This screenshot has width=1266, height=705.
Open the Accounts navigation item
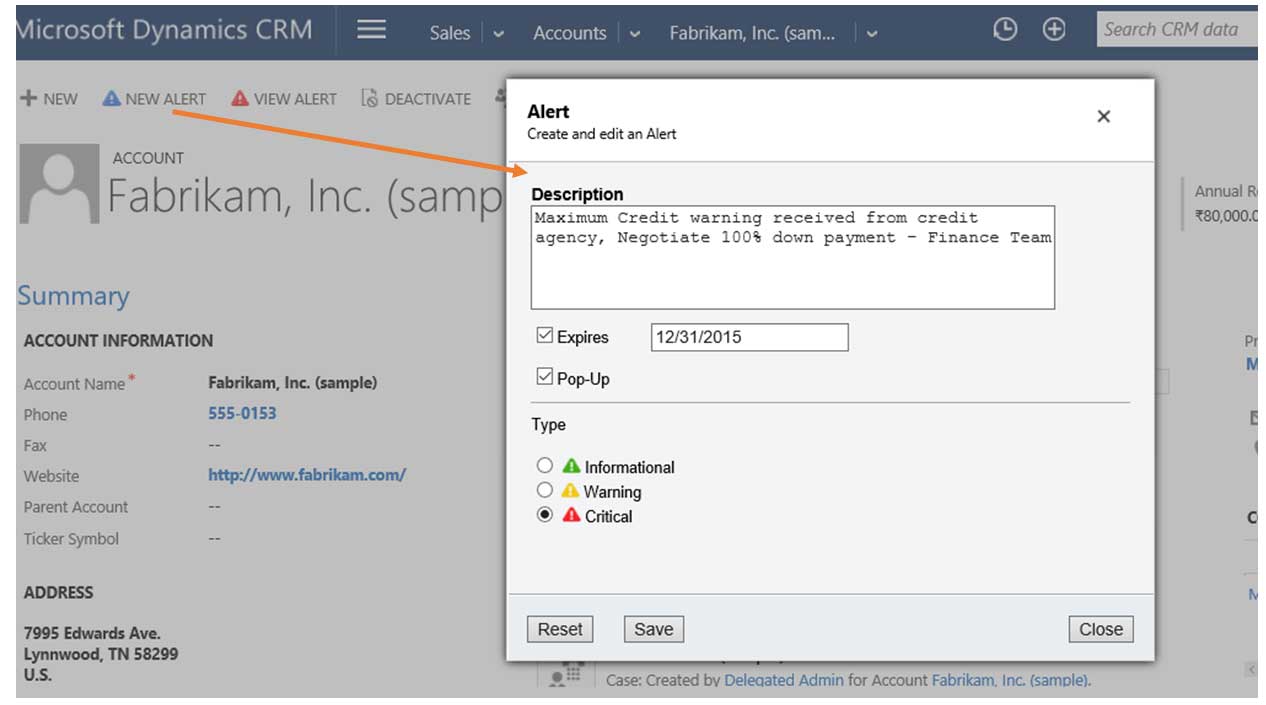(x=569, y=33)
